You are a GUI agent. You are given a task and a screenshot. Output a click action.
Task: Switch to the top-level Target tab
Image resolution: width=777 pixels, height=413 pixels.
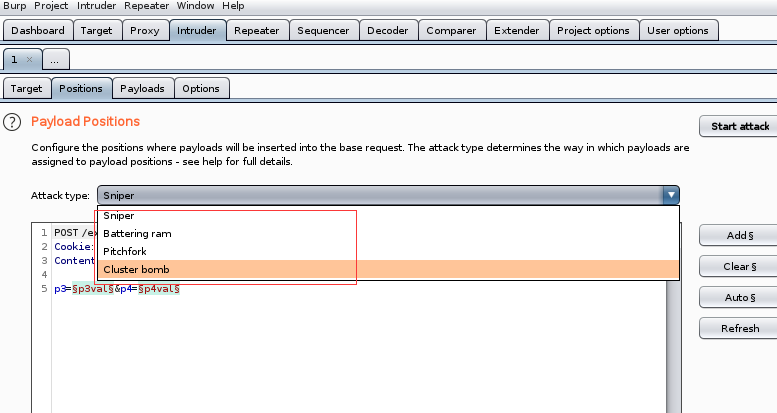coord(96,30)
